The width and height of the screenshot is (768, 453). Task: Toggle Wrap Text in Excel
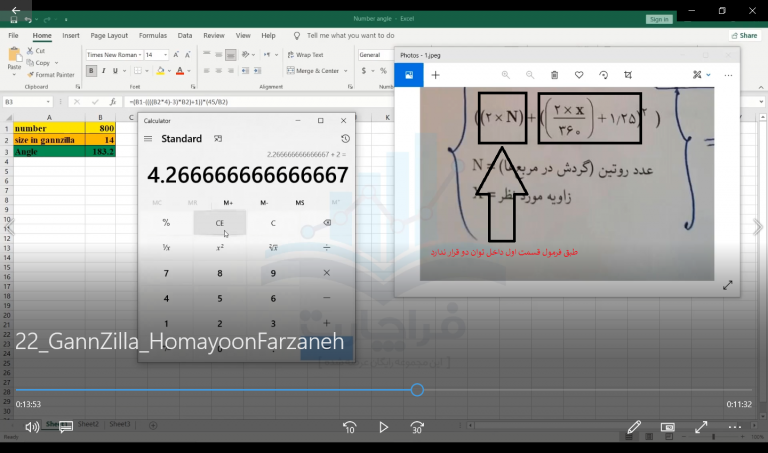[x=306, y=55]
